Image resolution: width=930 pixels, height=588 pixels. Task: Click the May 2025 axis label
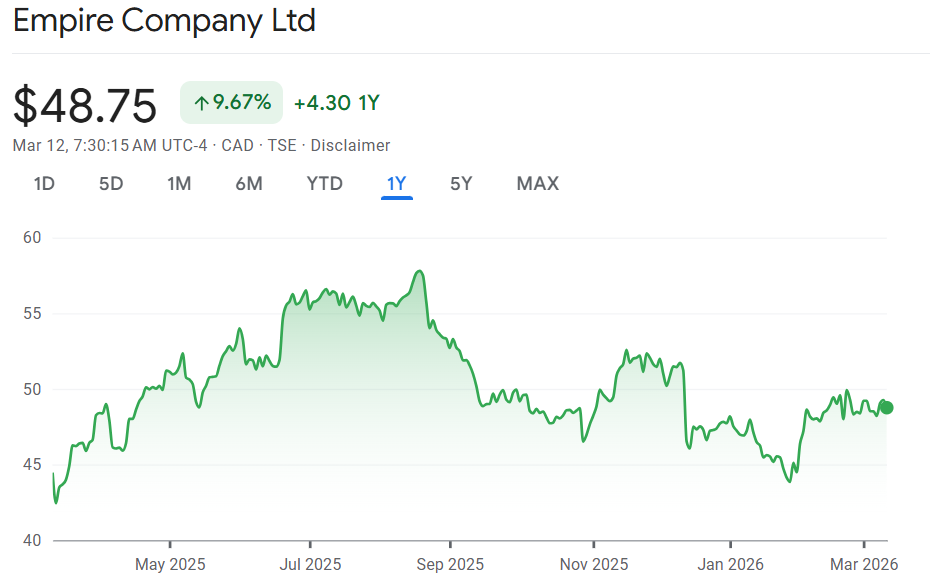click(170, 565)
